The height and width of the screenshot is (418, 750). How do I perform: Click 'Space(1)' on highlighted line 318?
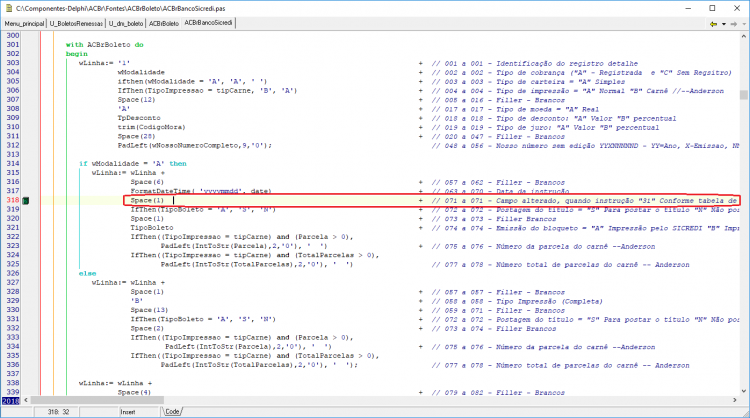[147, 200]
